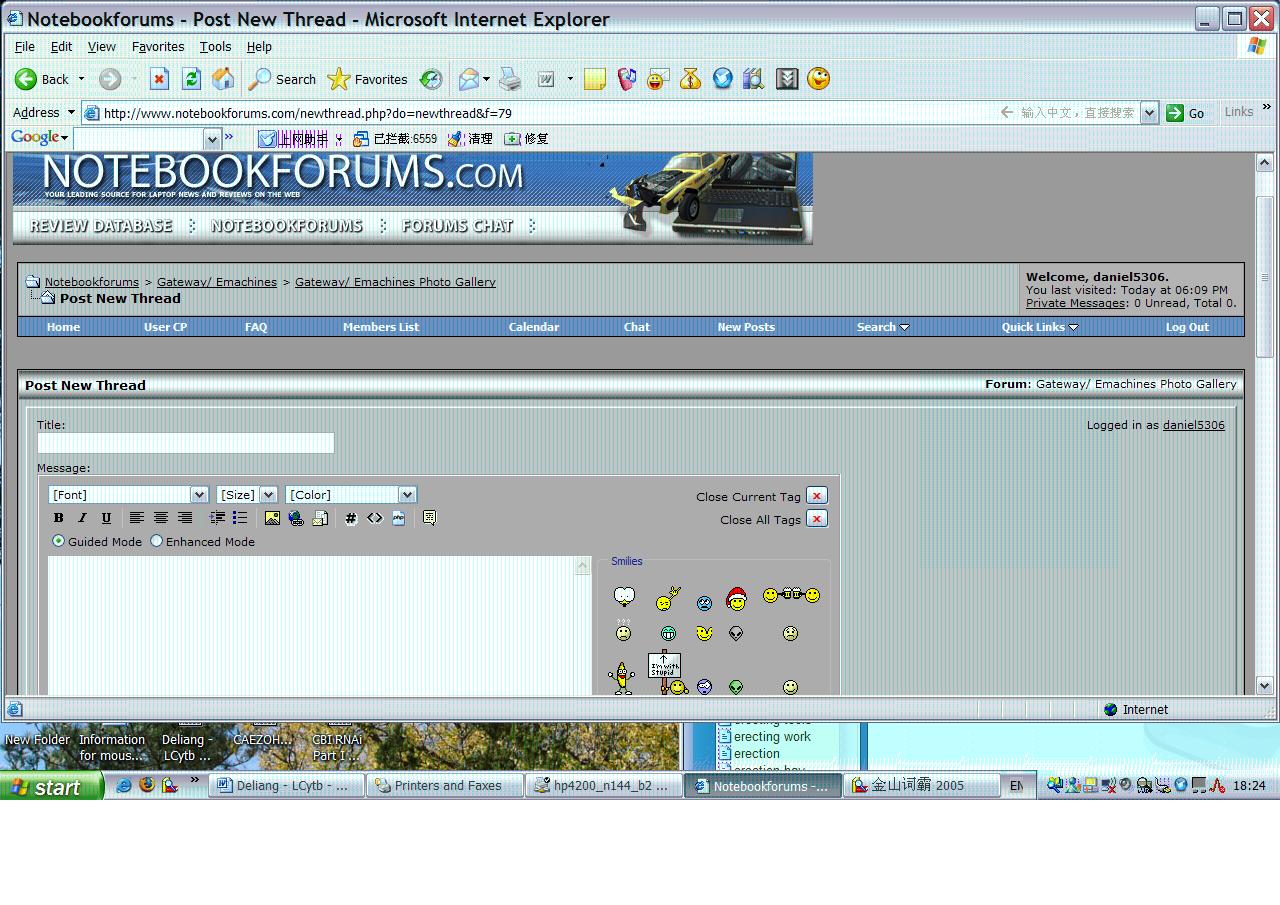
Task: Insert bulleted list in the message
Action: [x=240, y=518]
